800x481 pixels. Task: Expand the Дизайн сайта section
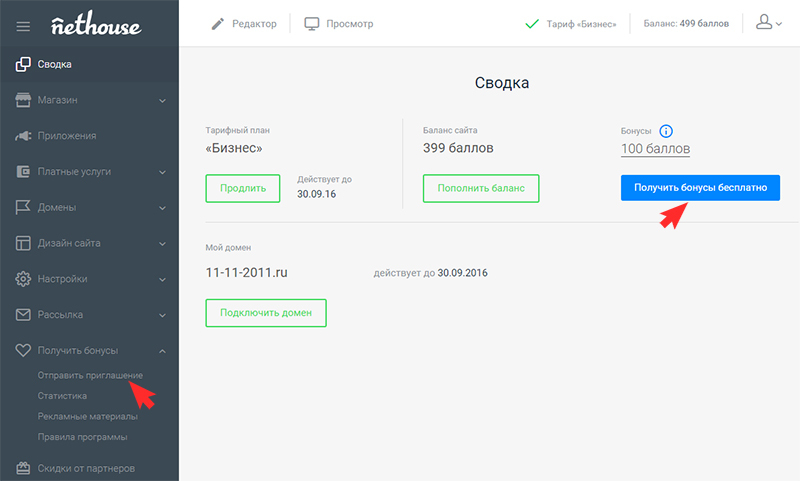coord(162,243)
